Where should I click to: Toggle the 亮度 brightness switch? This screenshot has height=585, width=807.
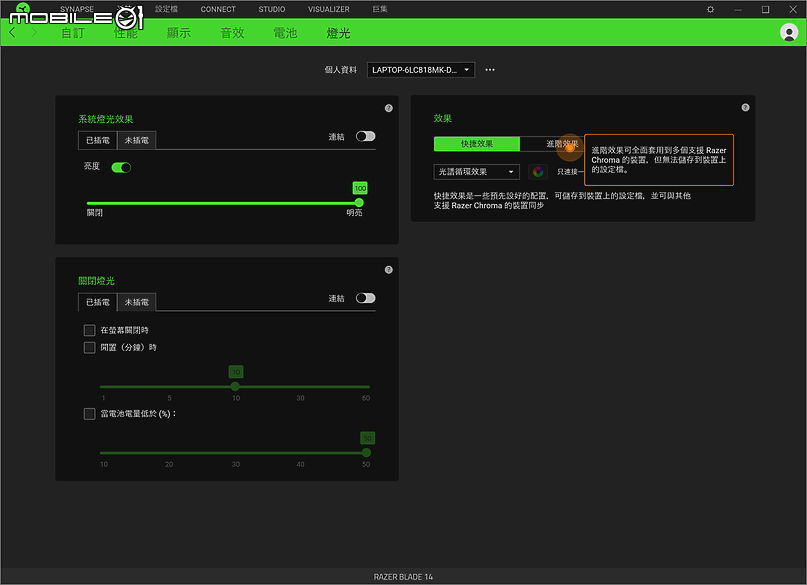click(x=121, y=167)
